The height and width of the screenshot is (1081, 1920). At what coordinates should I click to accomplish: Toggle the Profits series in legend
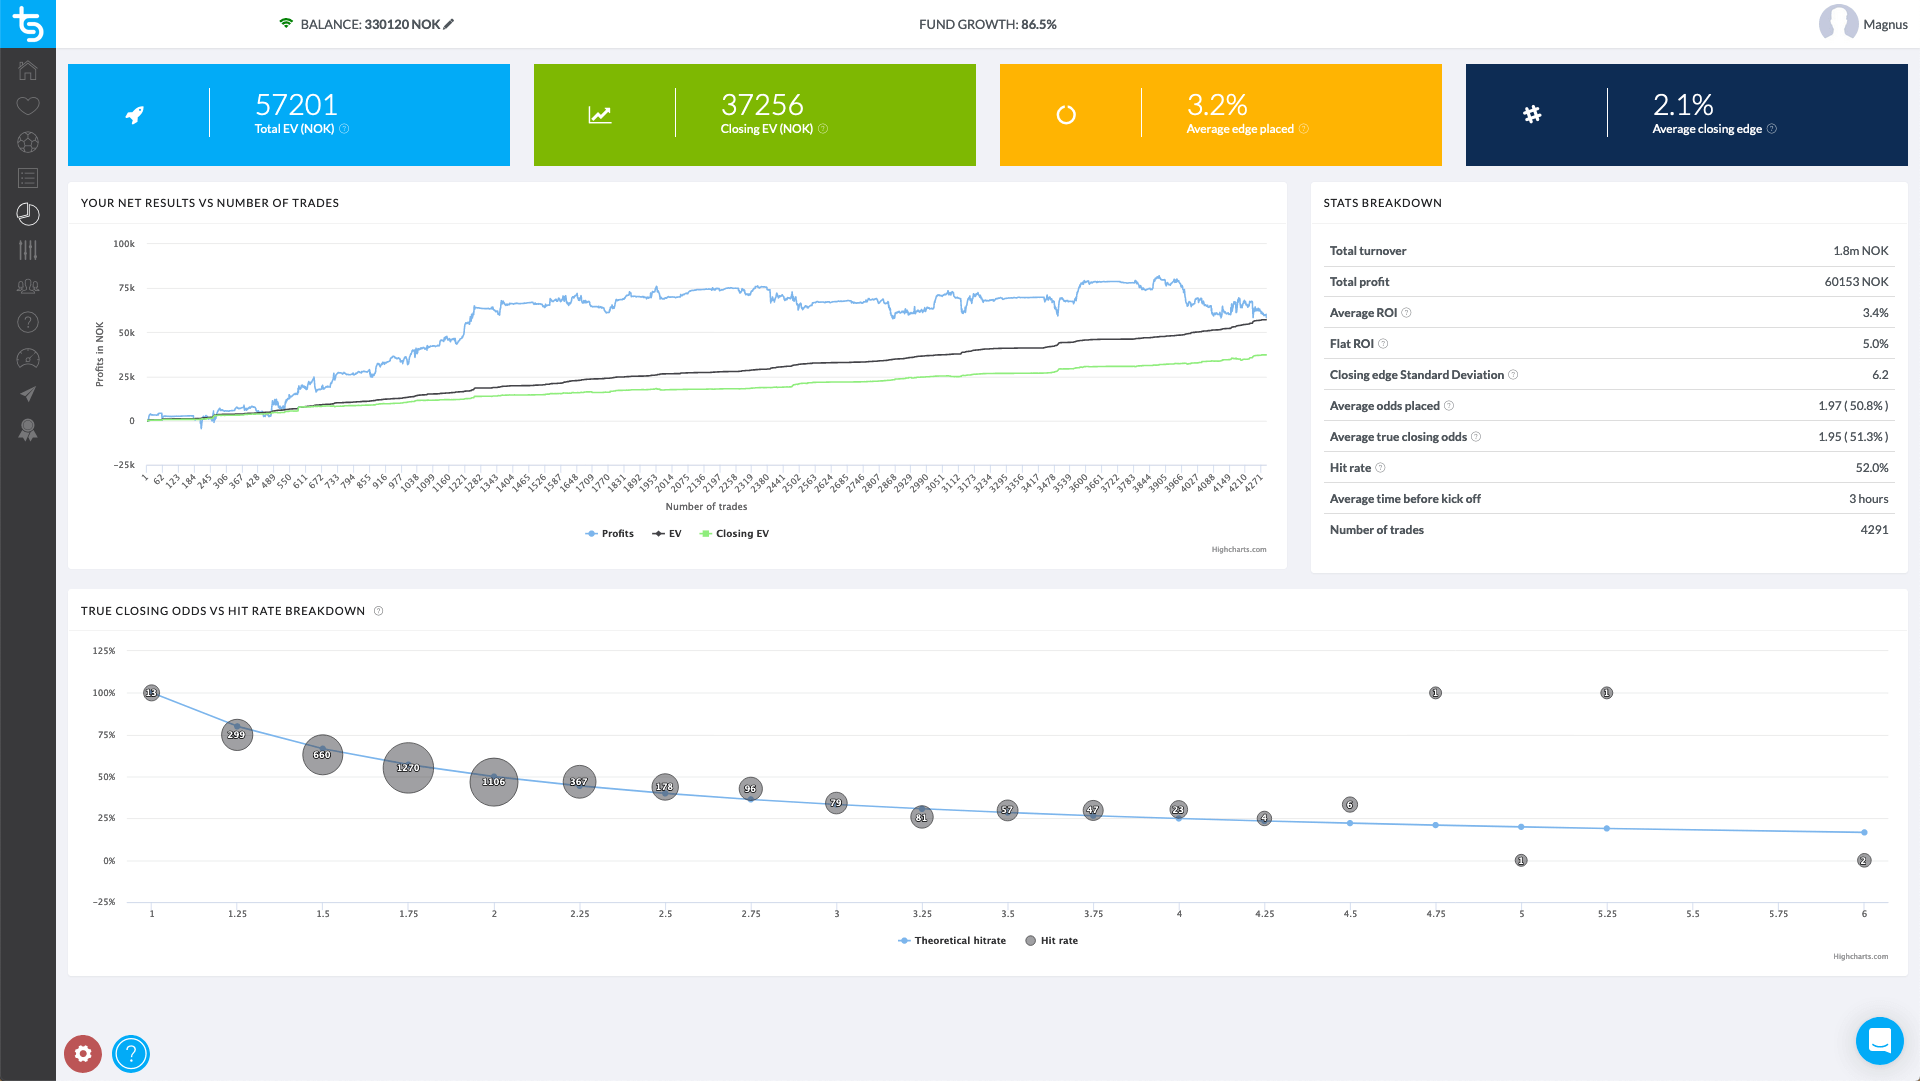(x=610, y=534)
